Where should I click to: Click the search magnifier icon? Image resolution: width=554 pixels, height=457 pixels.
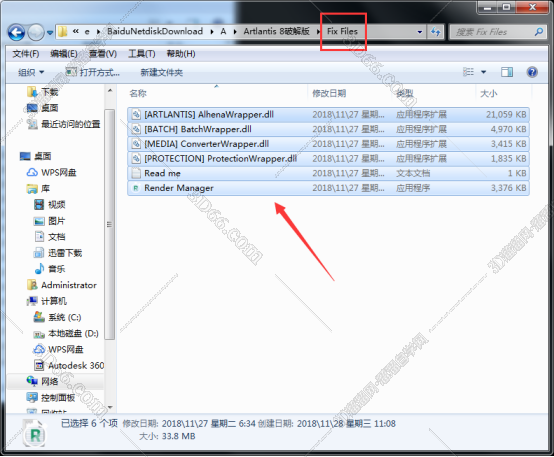pyautogui.click(x=538, y=32)
